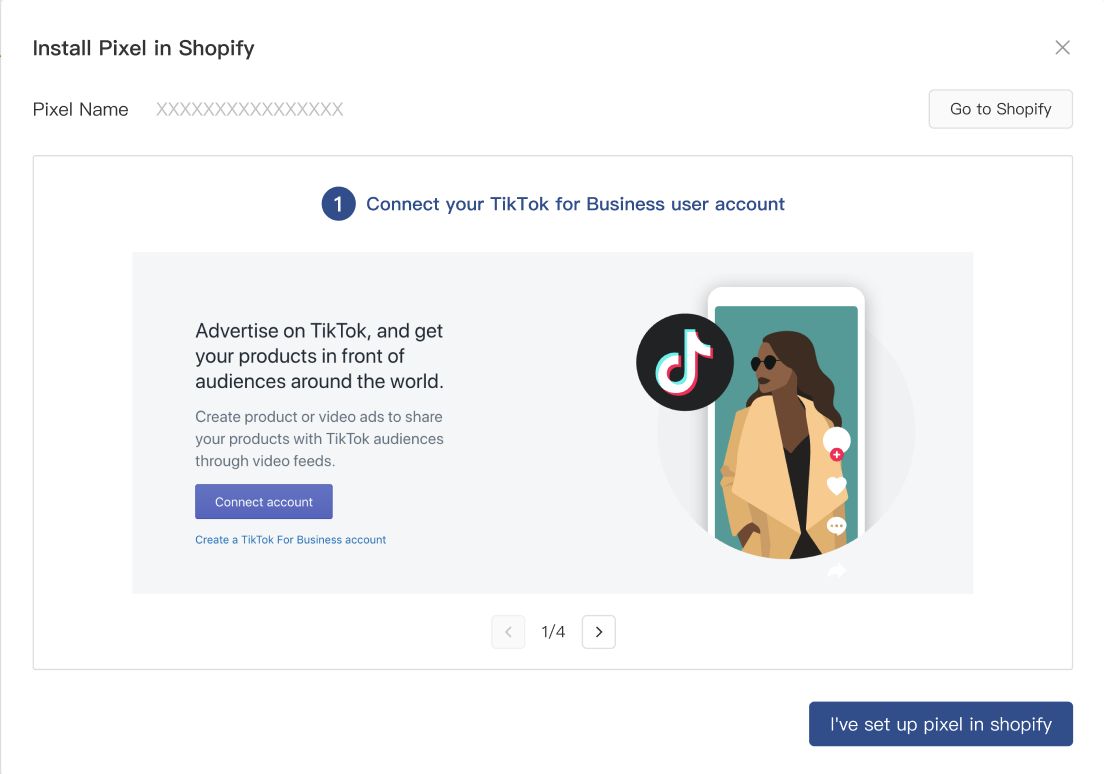This screenshot has height=774, width=1104.
Task: Click the TikTok logo icon
Action: 684,362
